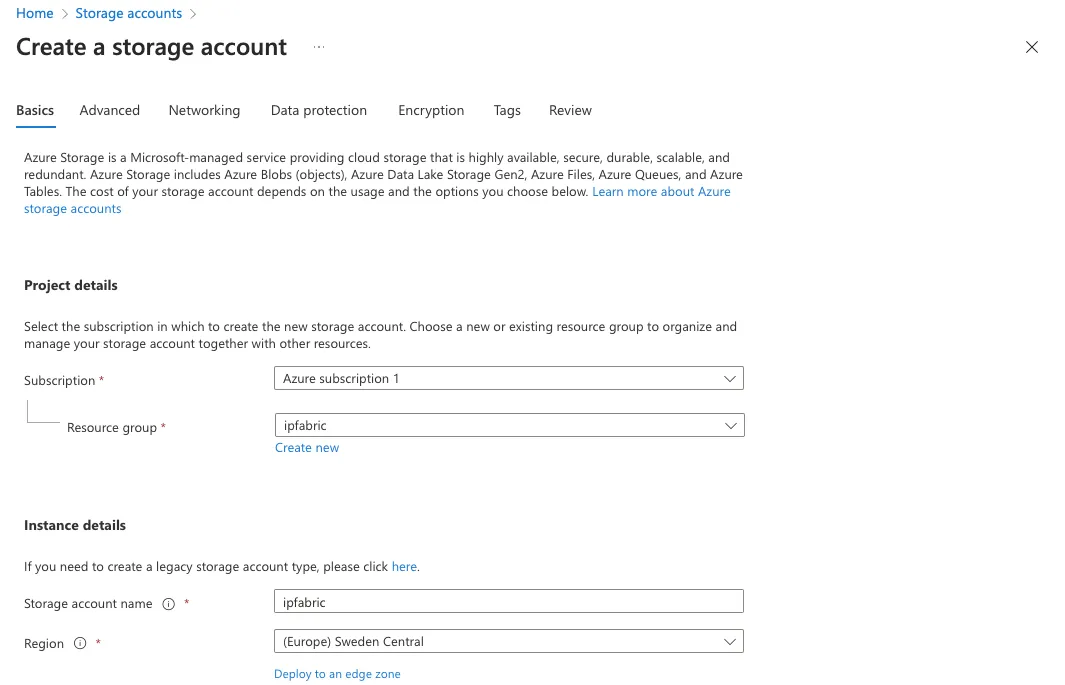Switch to the Advanced tab
Screen dimensions: 1065x685
(110, 111)
